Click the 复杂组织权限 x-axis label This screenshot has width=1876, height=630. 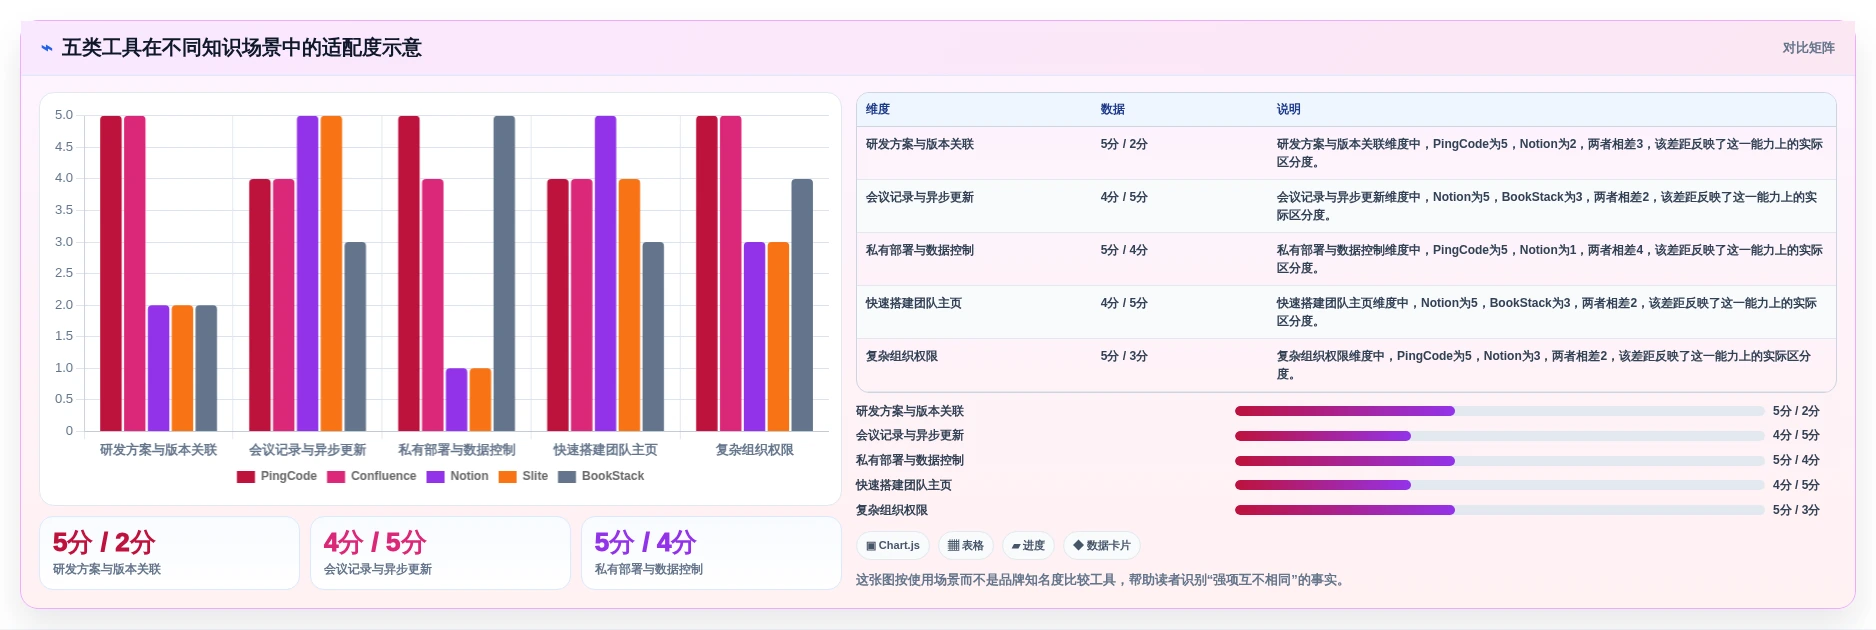point(754,450)
